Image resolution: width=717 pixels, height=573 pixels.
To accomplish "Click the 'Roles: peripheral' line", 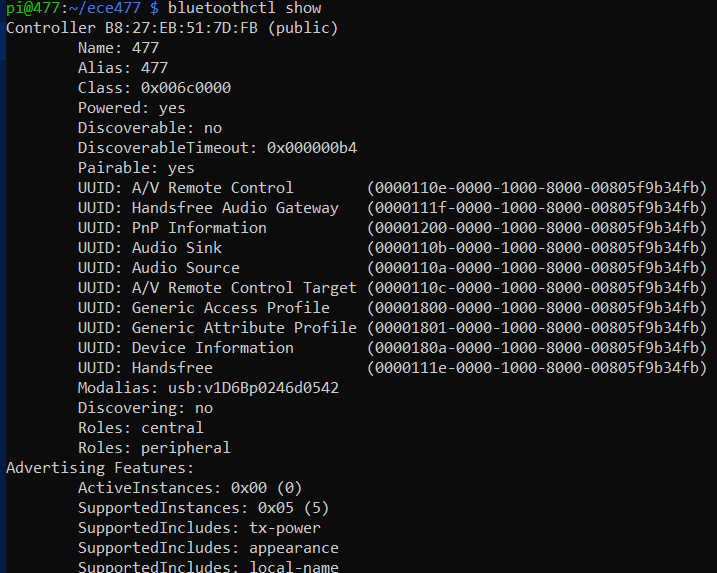I will click(154, 448).
